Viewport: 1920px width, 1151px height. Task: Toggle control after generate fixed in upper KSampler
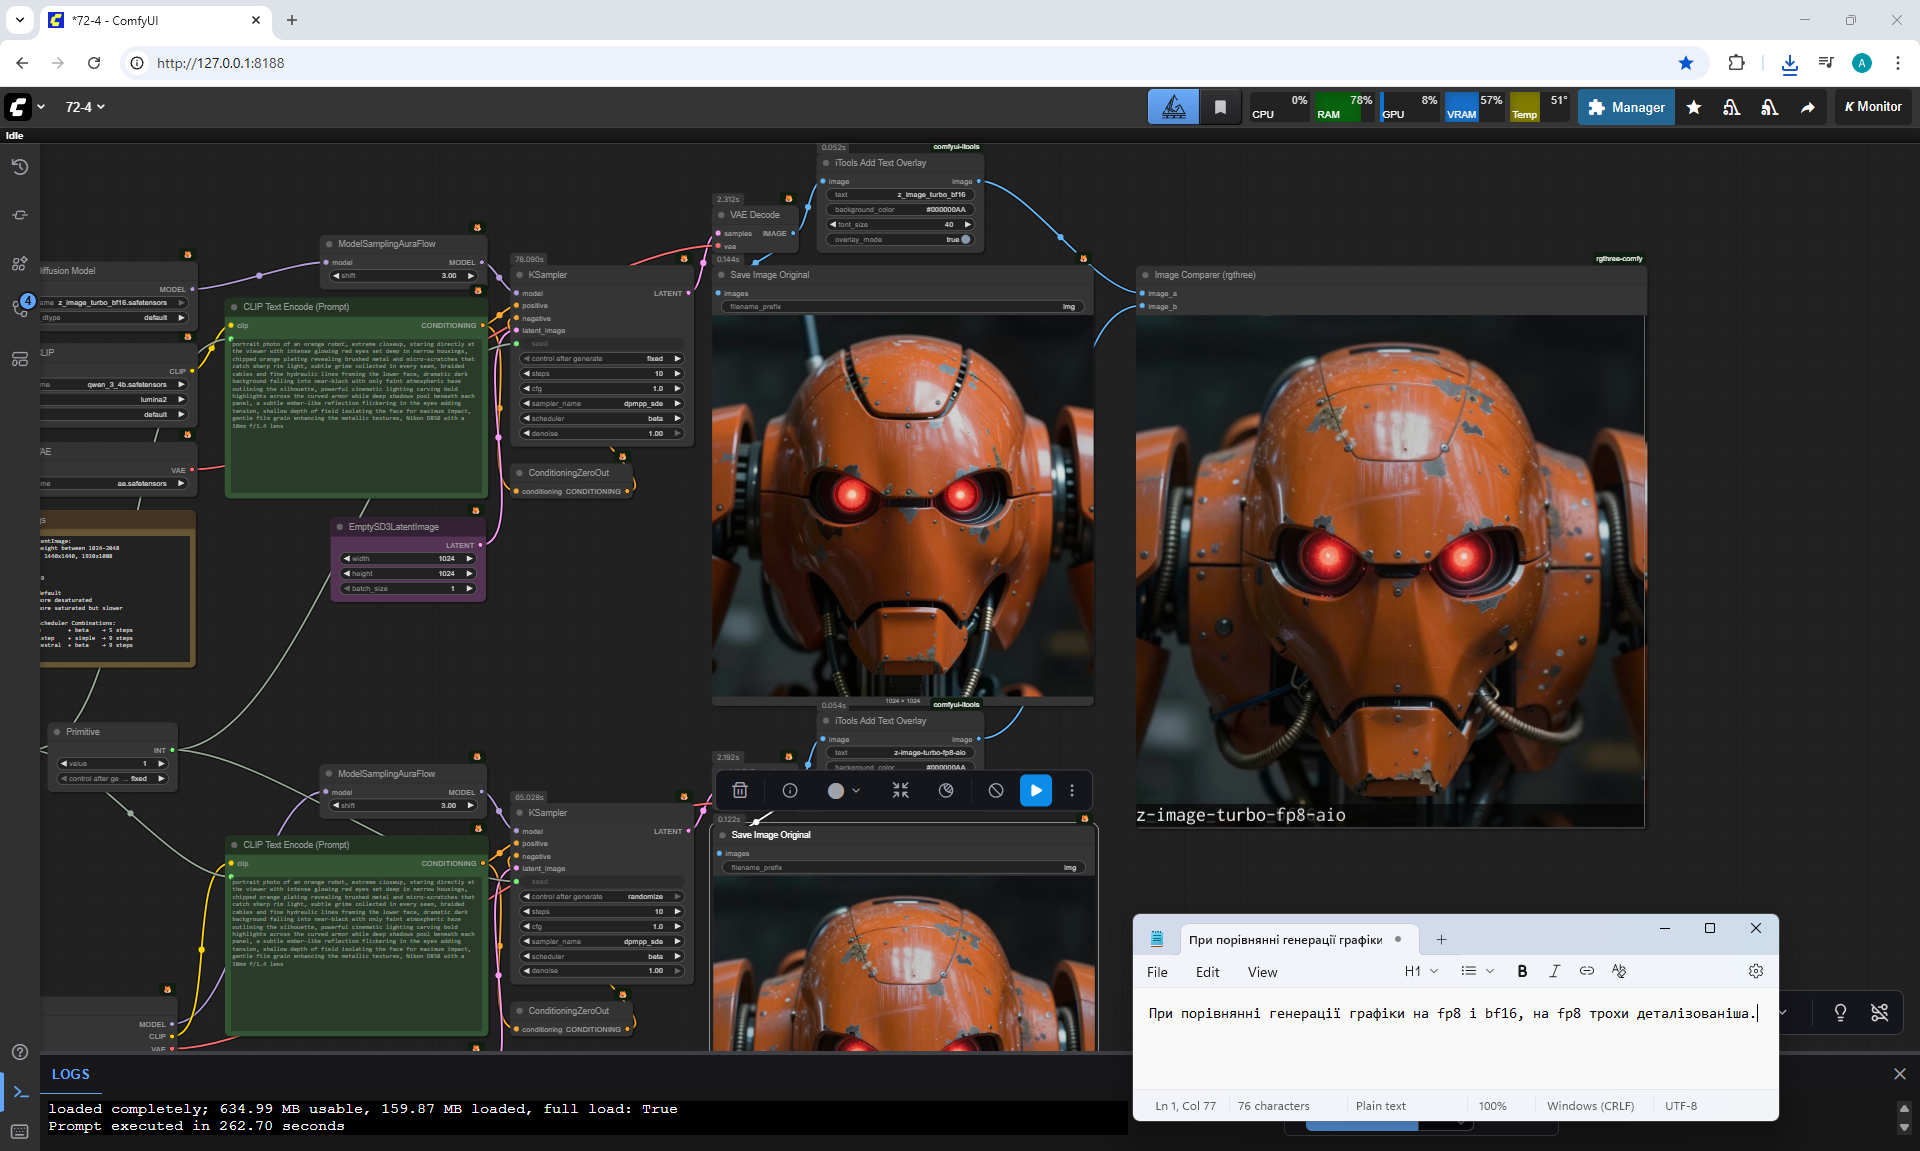coord(602,358)
